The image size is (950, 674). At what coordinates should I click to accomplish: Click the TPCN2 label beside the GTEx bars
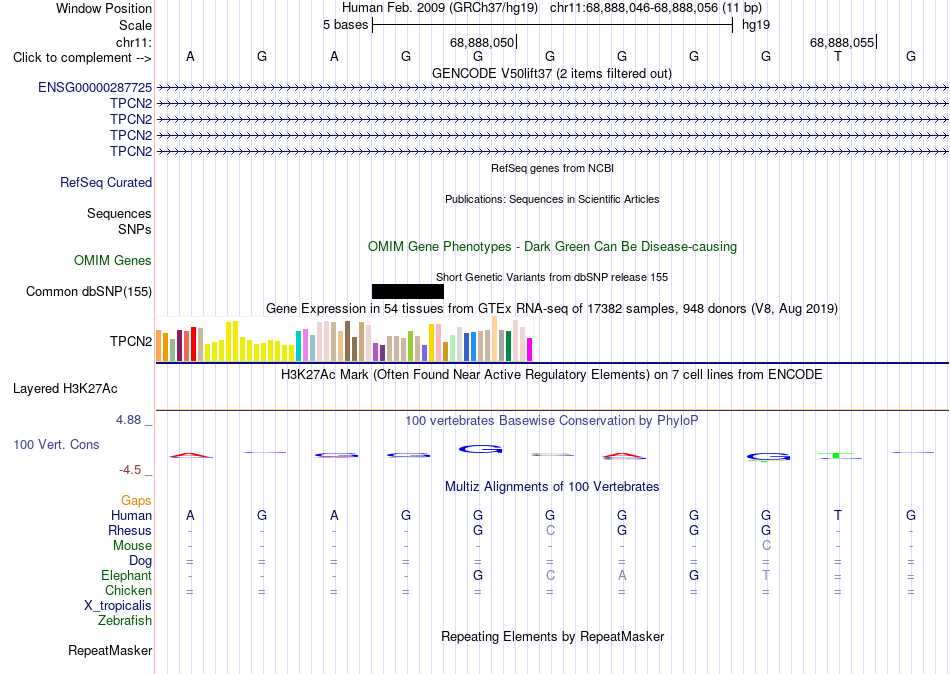pos(131,341)
